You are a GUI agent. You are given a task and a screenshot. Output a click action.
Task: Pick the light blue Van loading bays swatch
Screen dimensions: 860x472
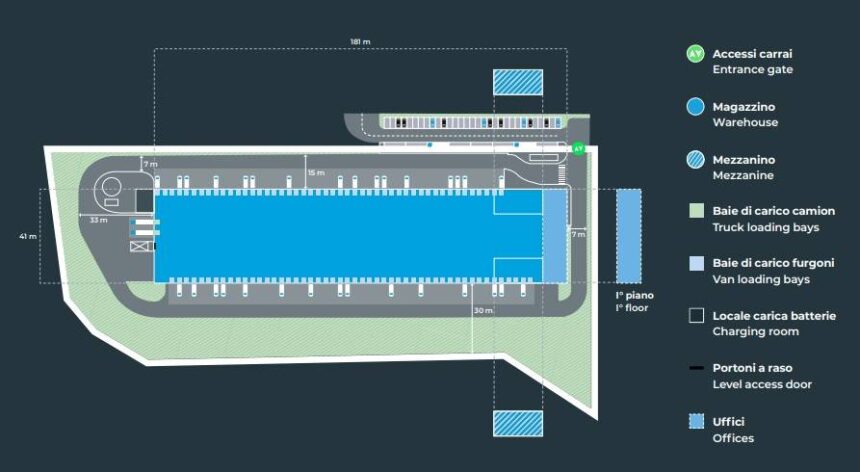695,264
